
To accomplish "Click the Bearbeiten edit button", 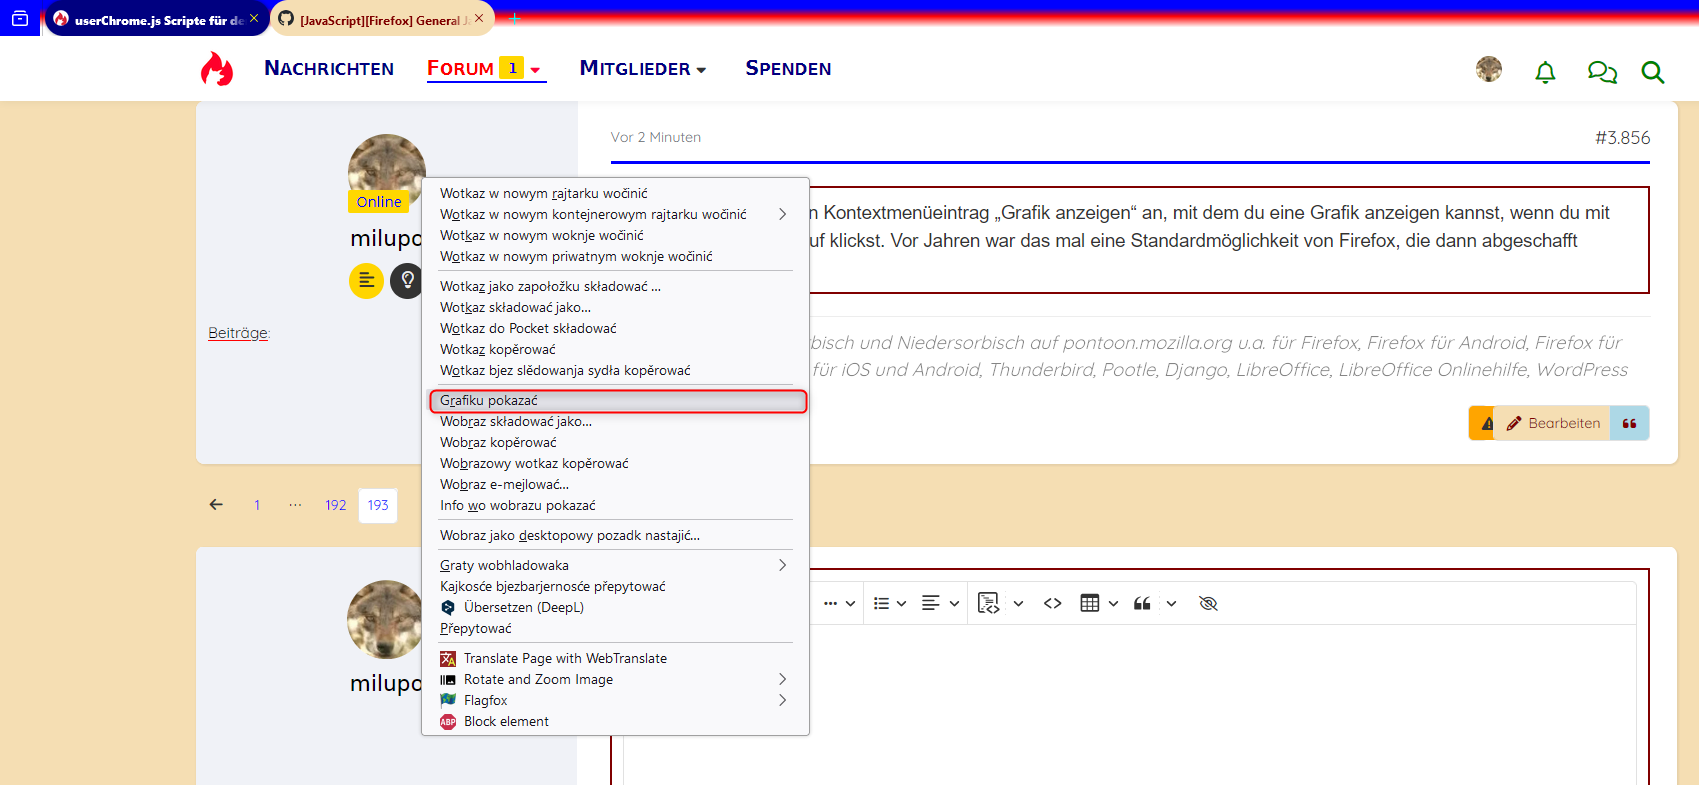I will click(x=1553, y=423).
